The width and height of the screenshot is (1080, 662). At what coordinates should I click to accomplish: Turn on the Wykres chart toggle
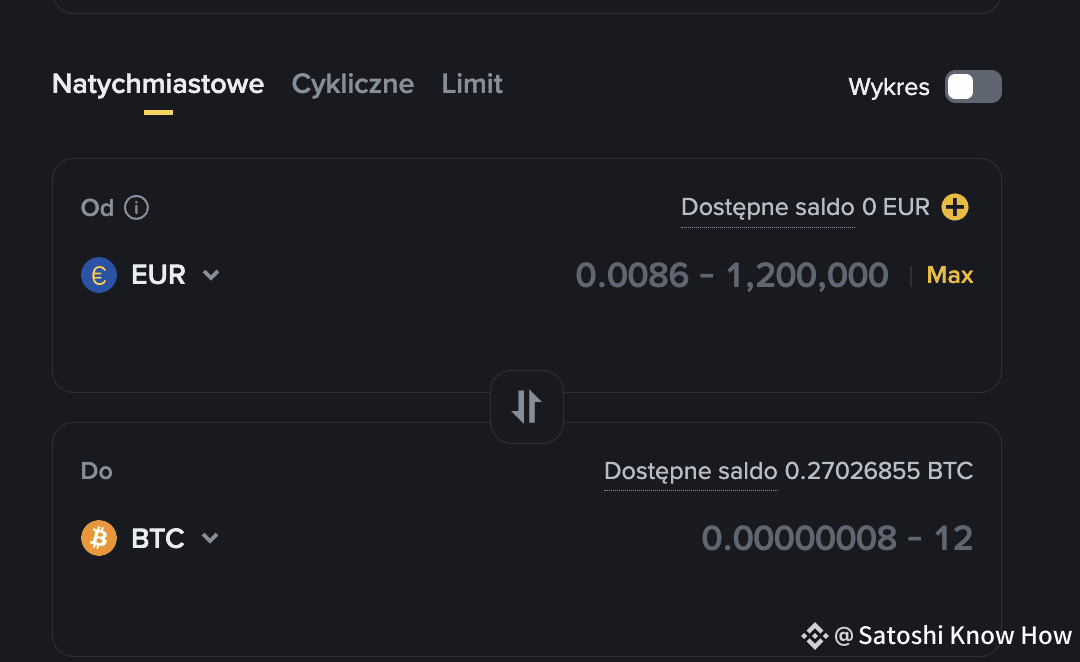click(973, 87)
